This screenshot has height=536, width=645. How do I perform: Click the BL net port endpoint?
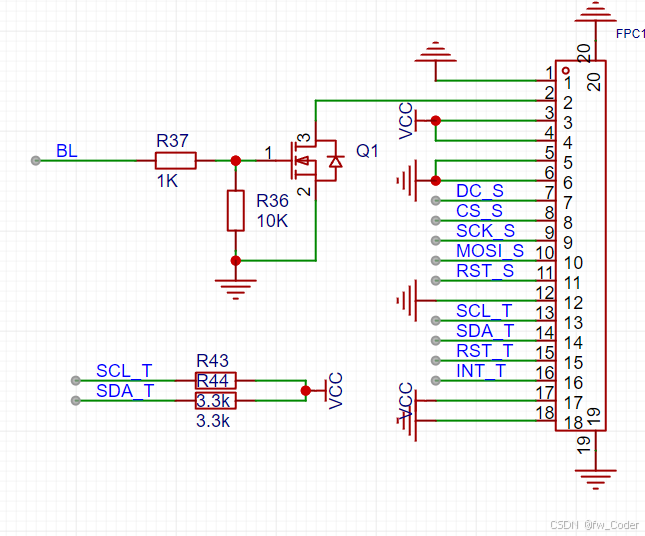36,160
